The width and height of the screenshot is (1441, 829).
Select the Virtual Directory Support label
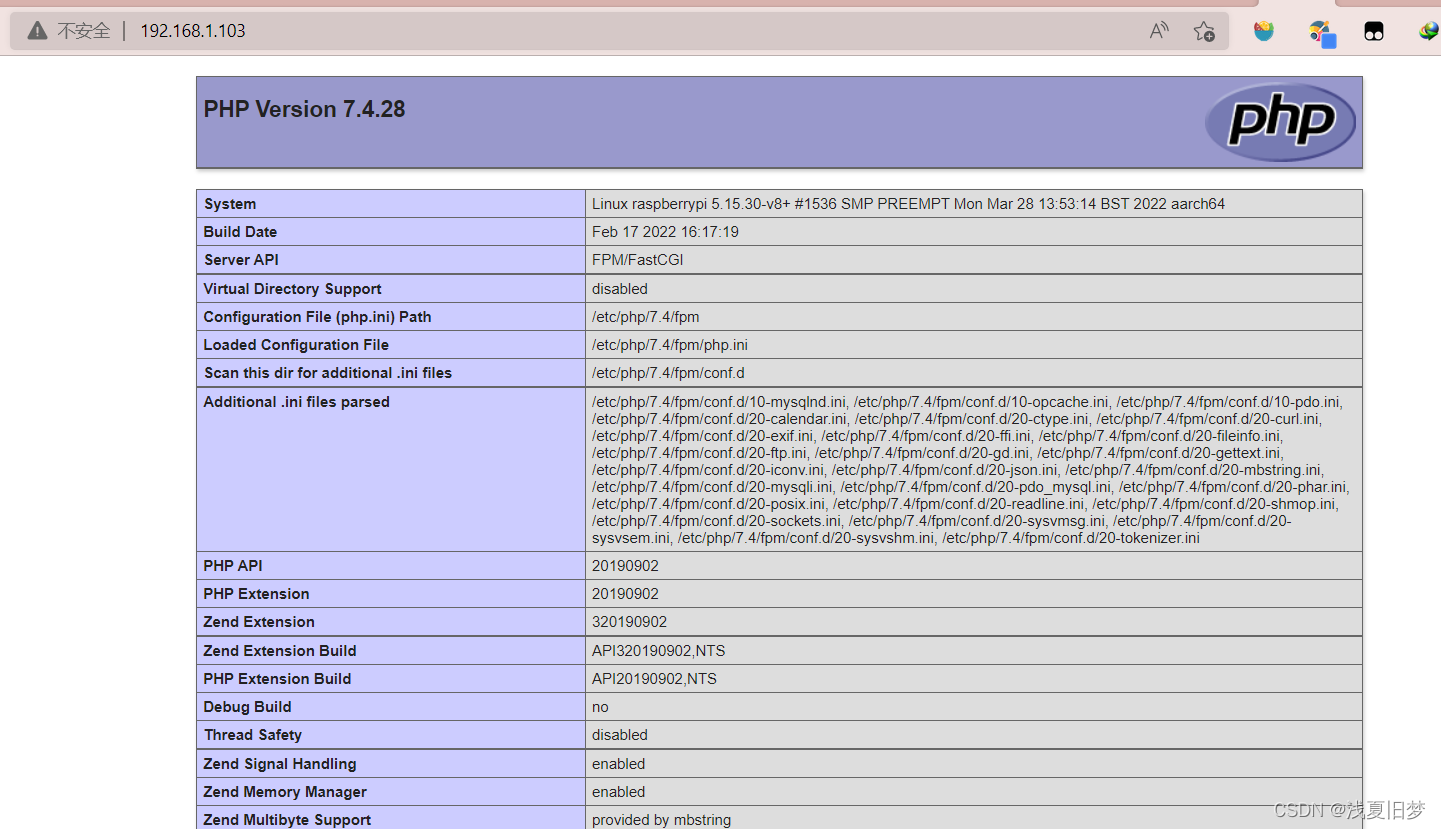click(292, 289)
